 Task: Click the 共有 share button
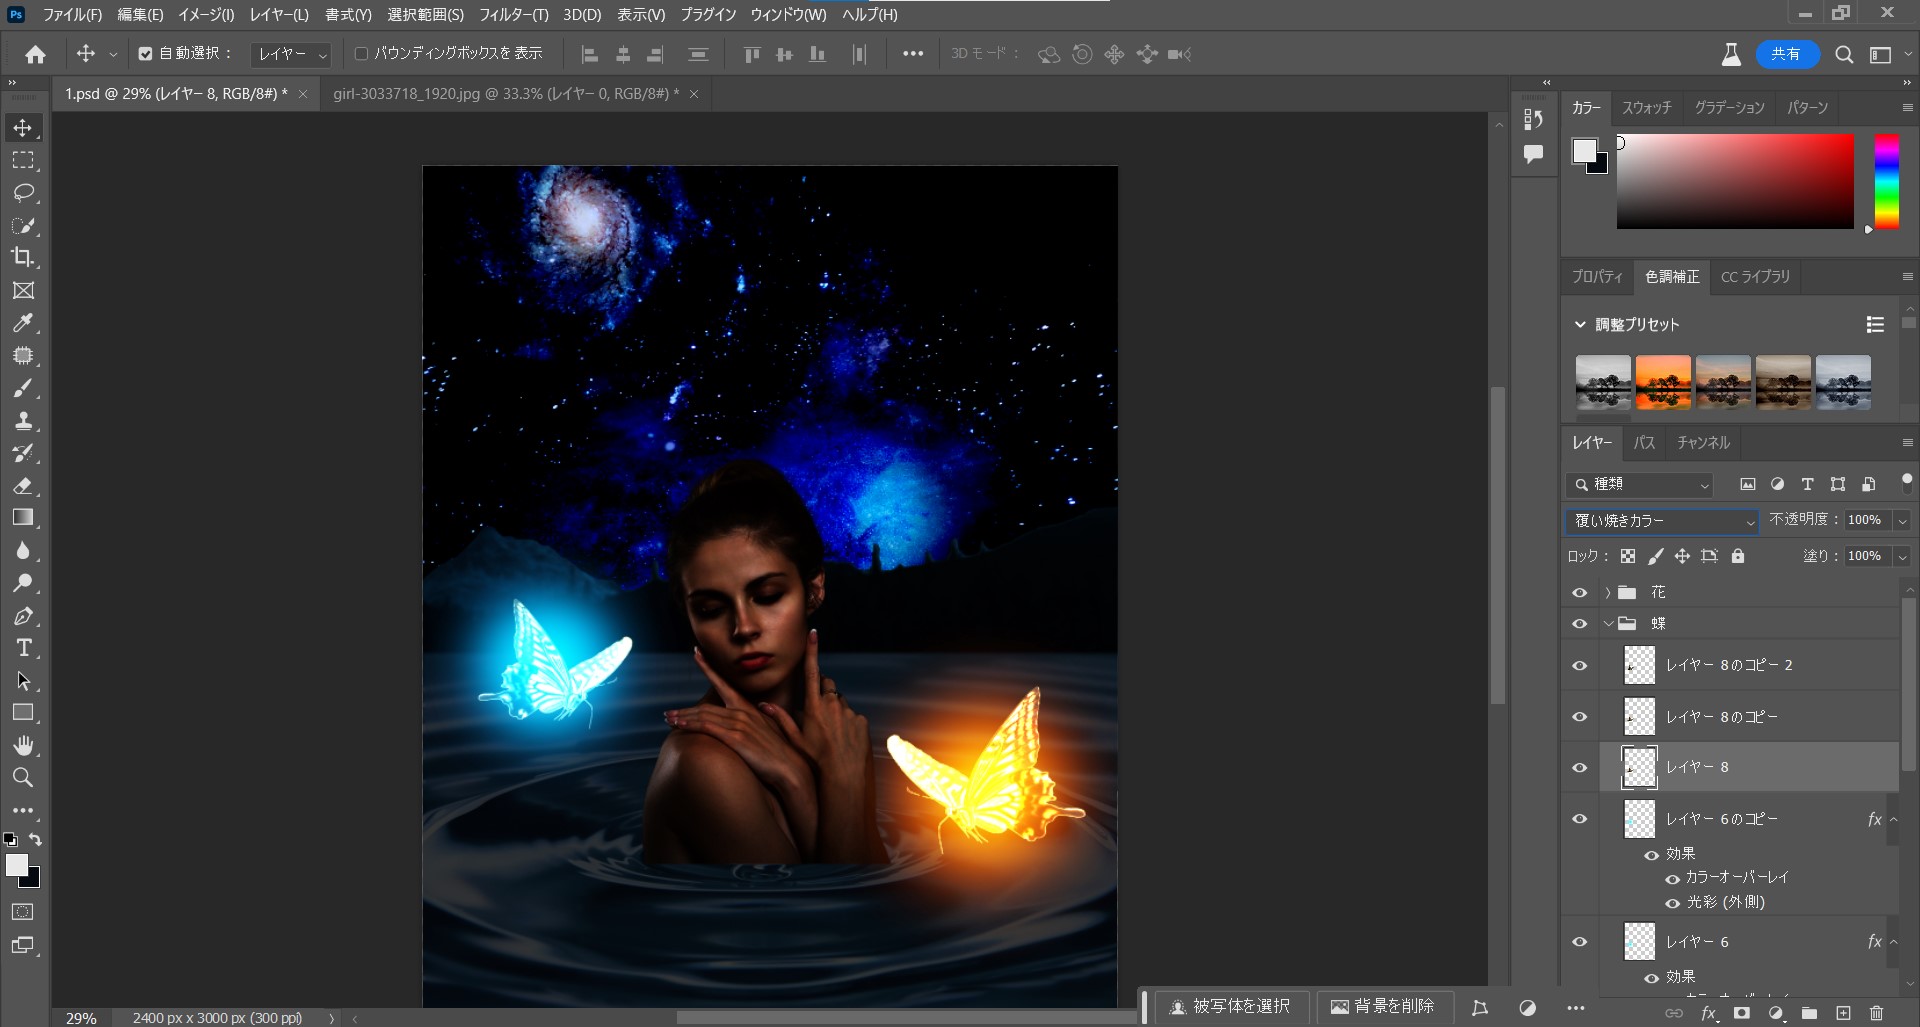(x=1786, y=54)
